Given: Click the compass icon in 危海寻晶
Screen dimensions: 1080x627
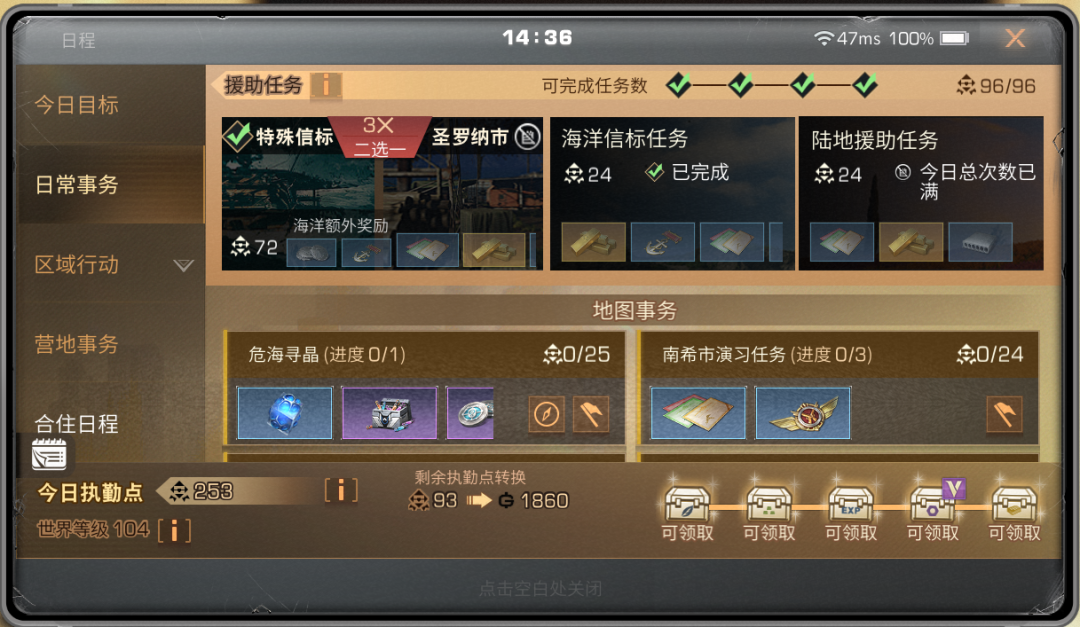Looking at the screenshot, I should pos(547,414).
